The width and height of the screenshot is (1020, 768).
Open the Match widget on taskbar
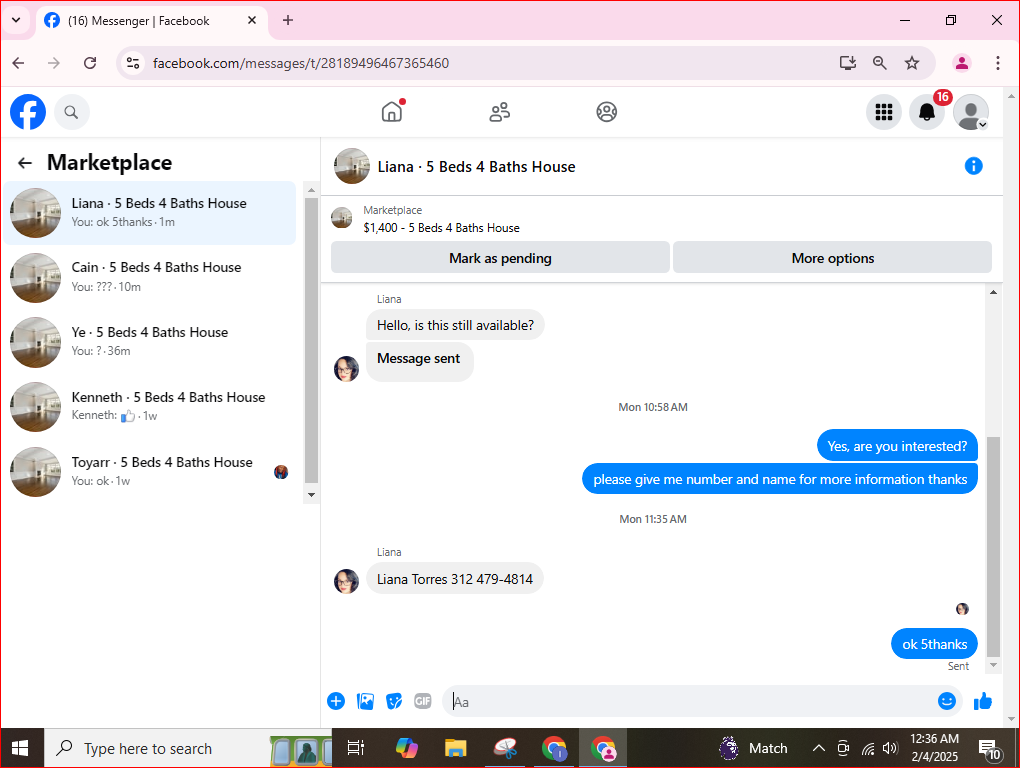coord(753,748)
